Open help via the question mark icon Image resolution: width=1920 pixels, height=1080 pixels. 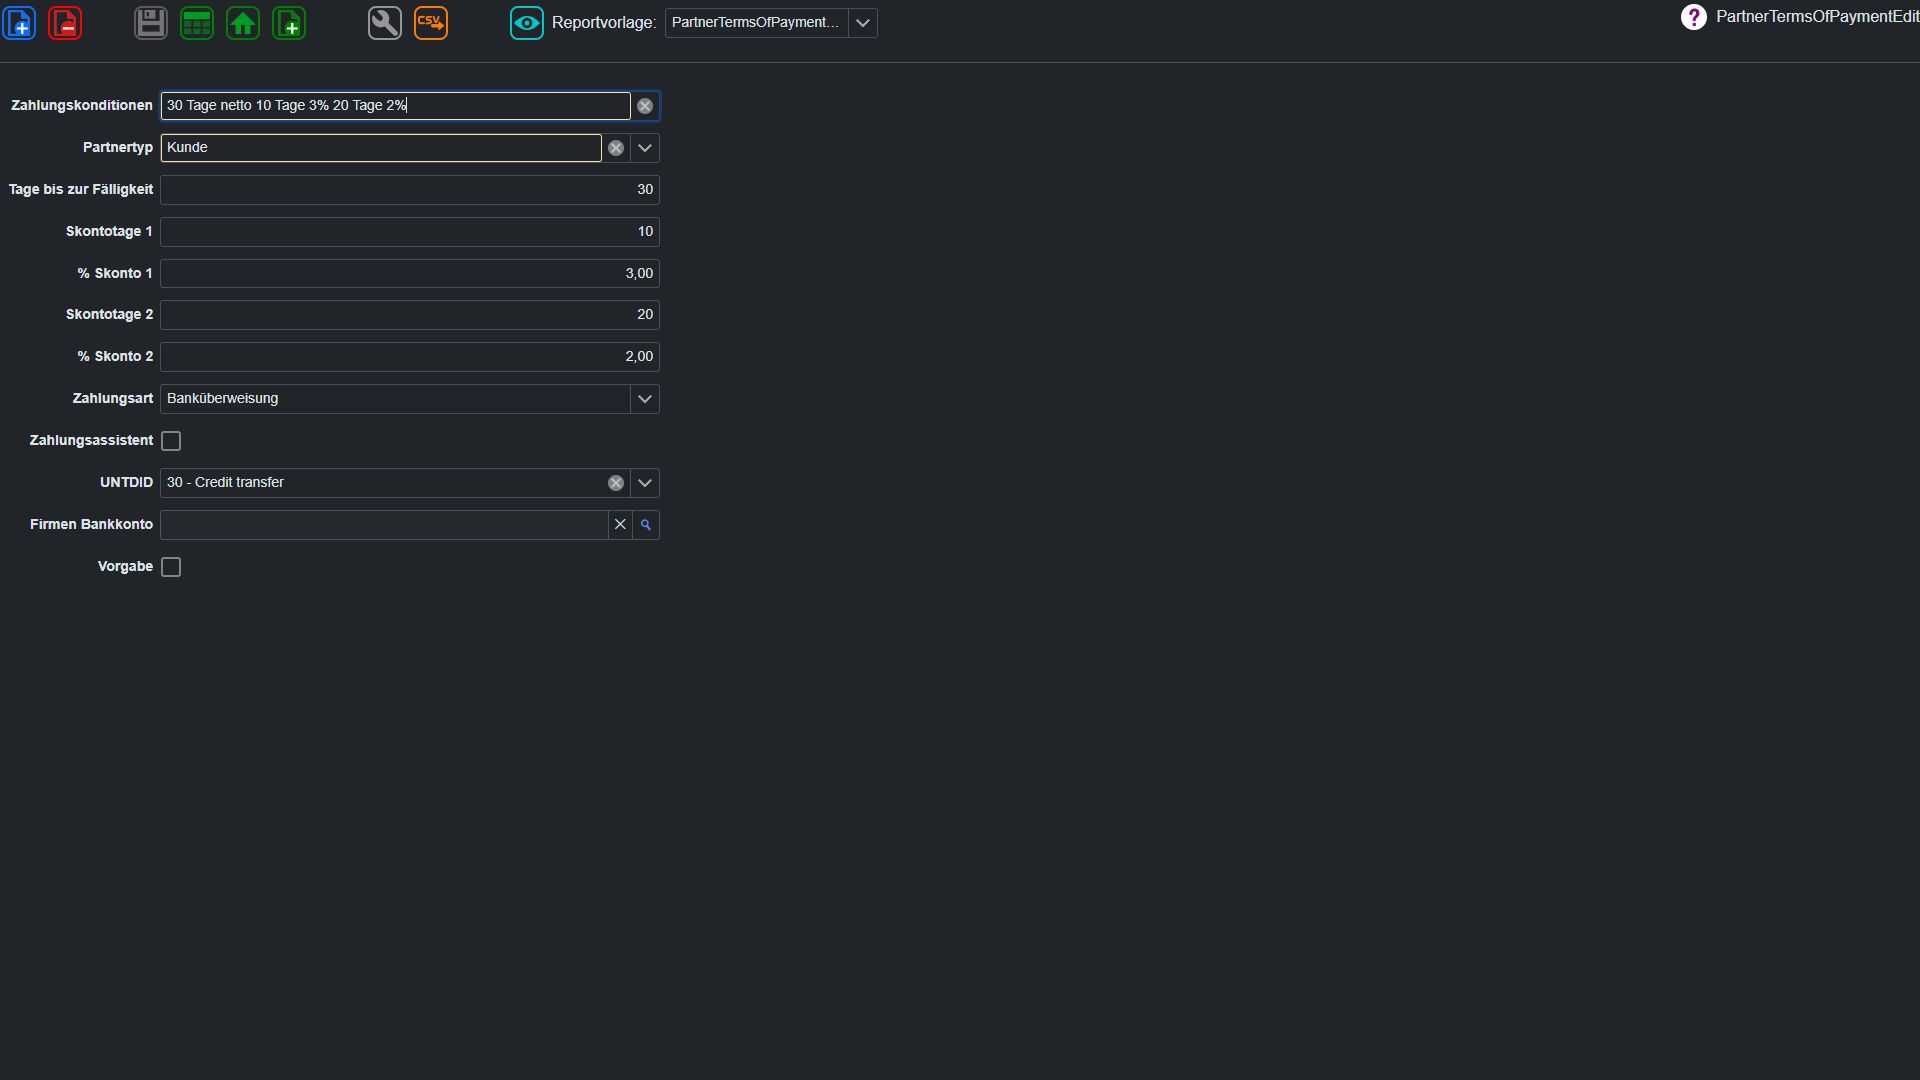pyautogui.click(x=1693, y=17)
